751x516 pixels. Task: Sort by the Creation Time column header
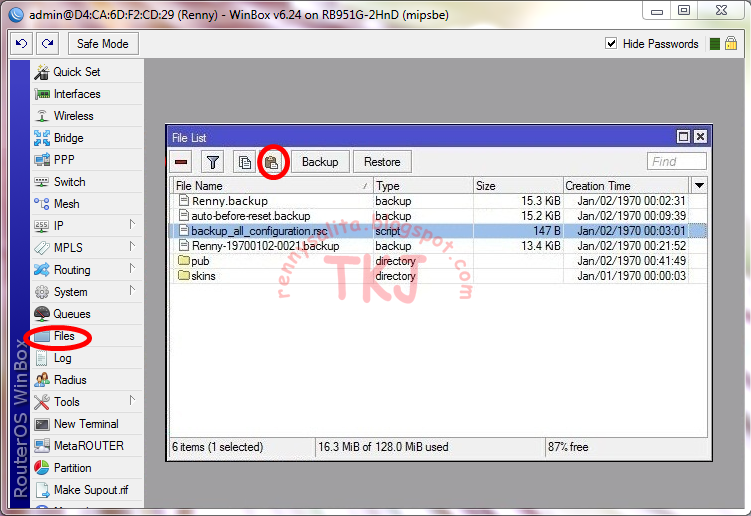pyautogui.click(x=626, y=185)
